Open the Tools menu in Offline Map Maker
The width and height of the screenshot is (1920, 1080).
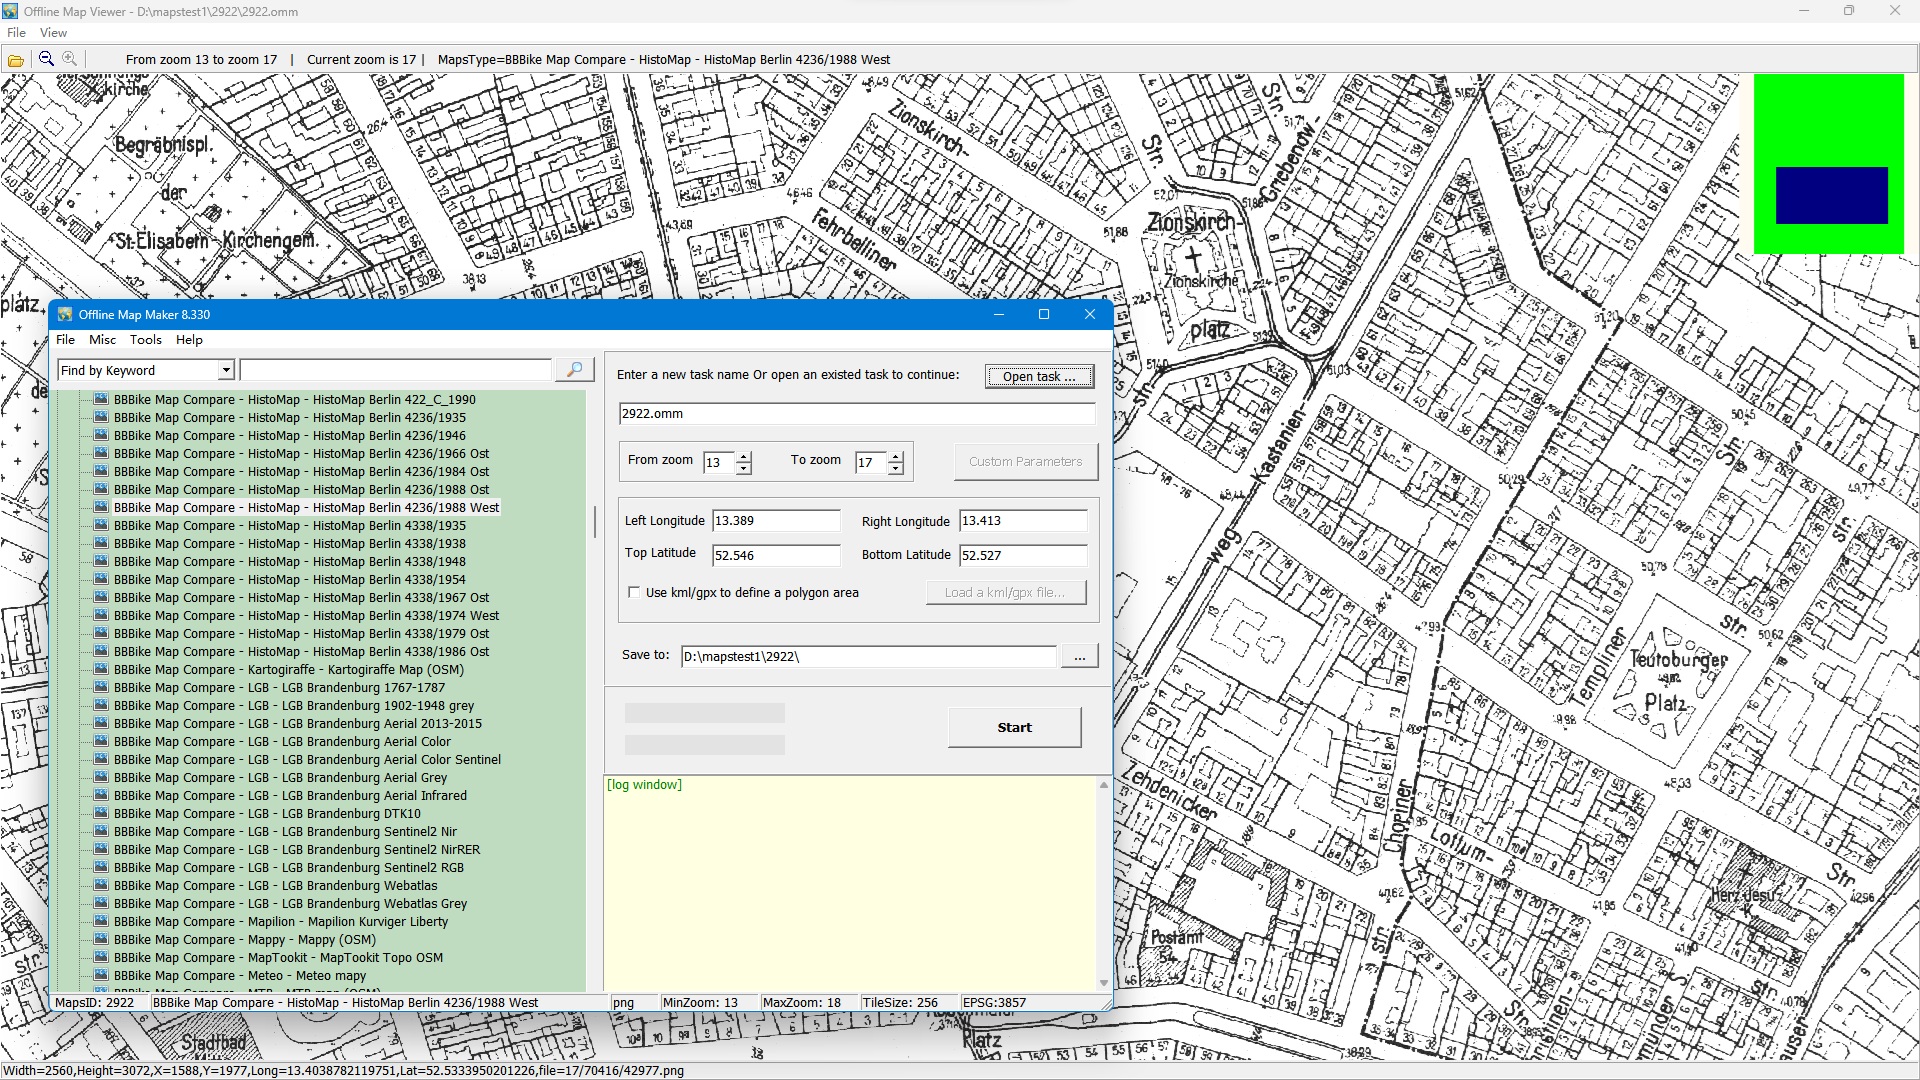coord(146,340)
